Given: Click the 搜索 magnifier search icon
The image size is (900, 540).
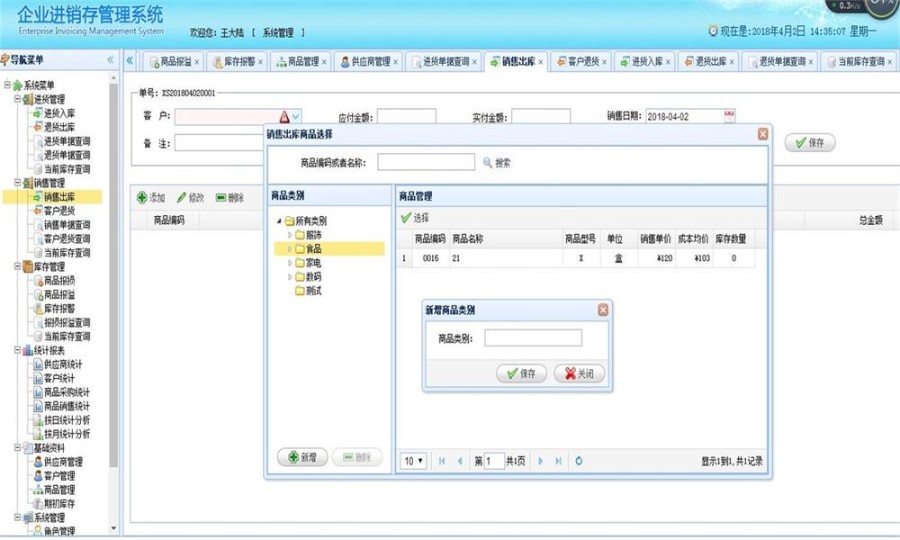Looking at the screenshot, I should click(488, 162).
